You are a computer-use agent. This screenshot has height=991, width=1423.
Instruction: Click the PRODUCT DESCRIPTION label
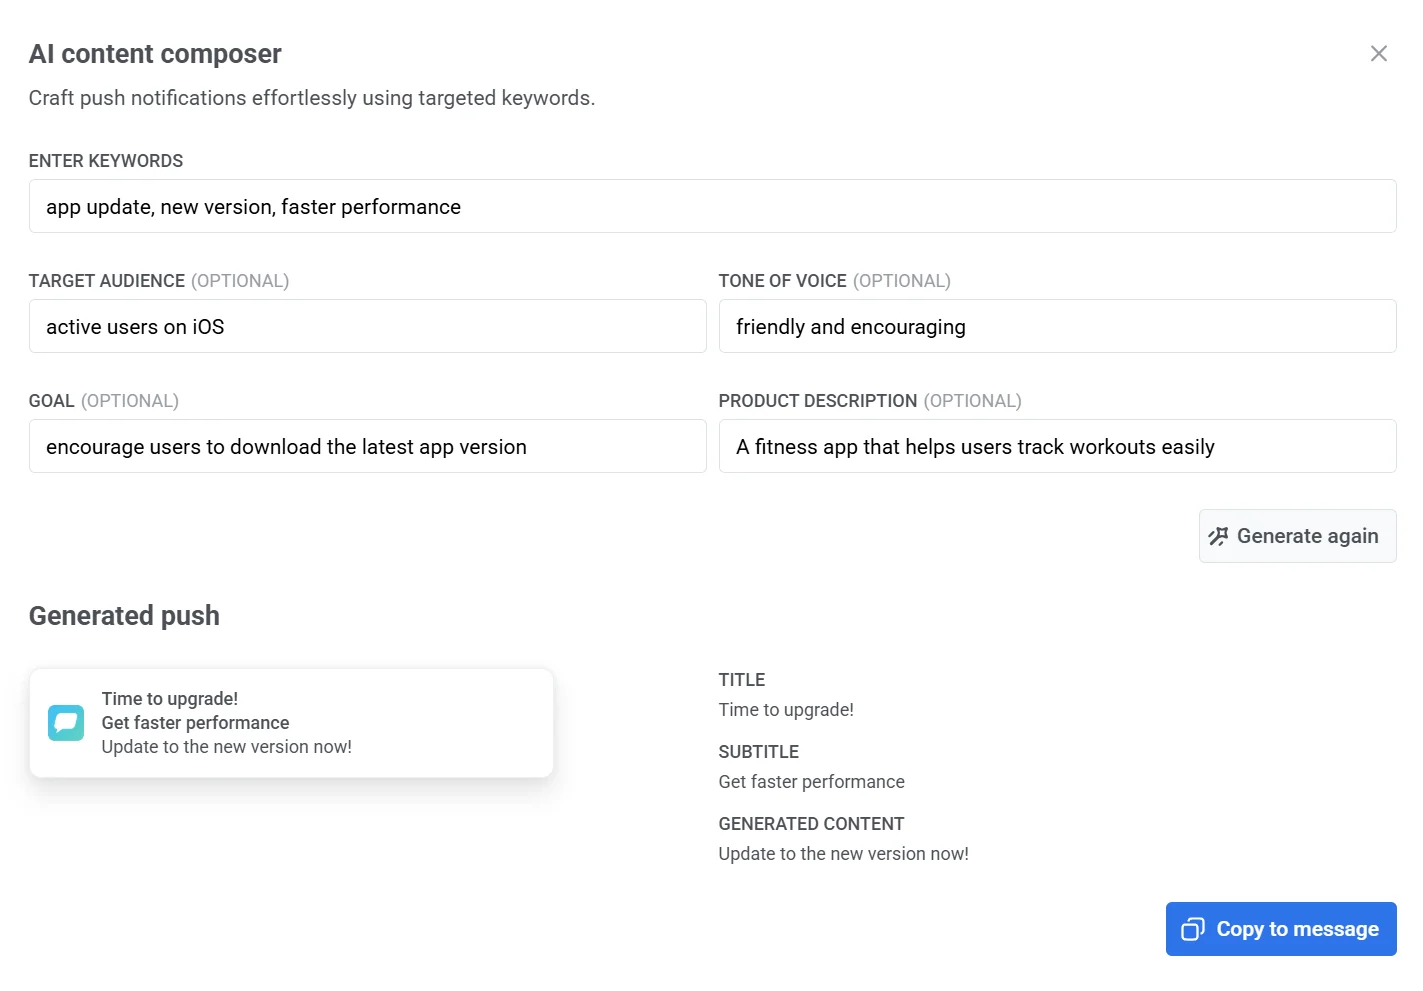click(817, 401)
